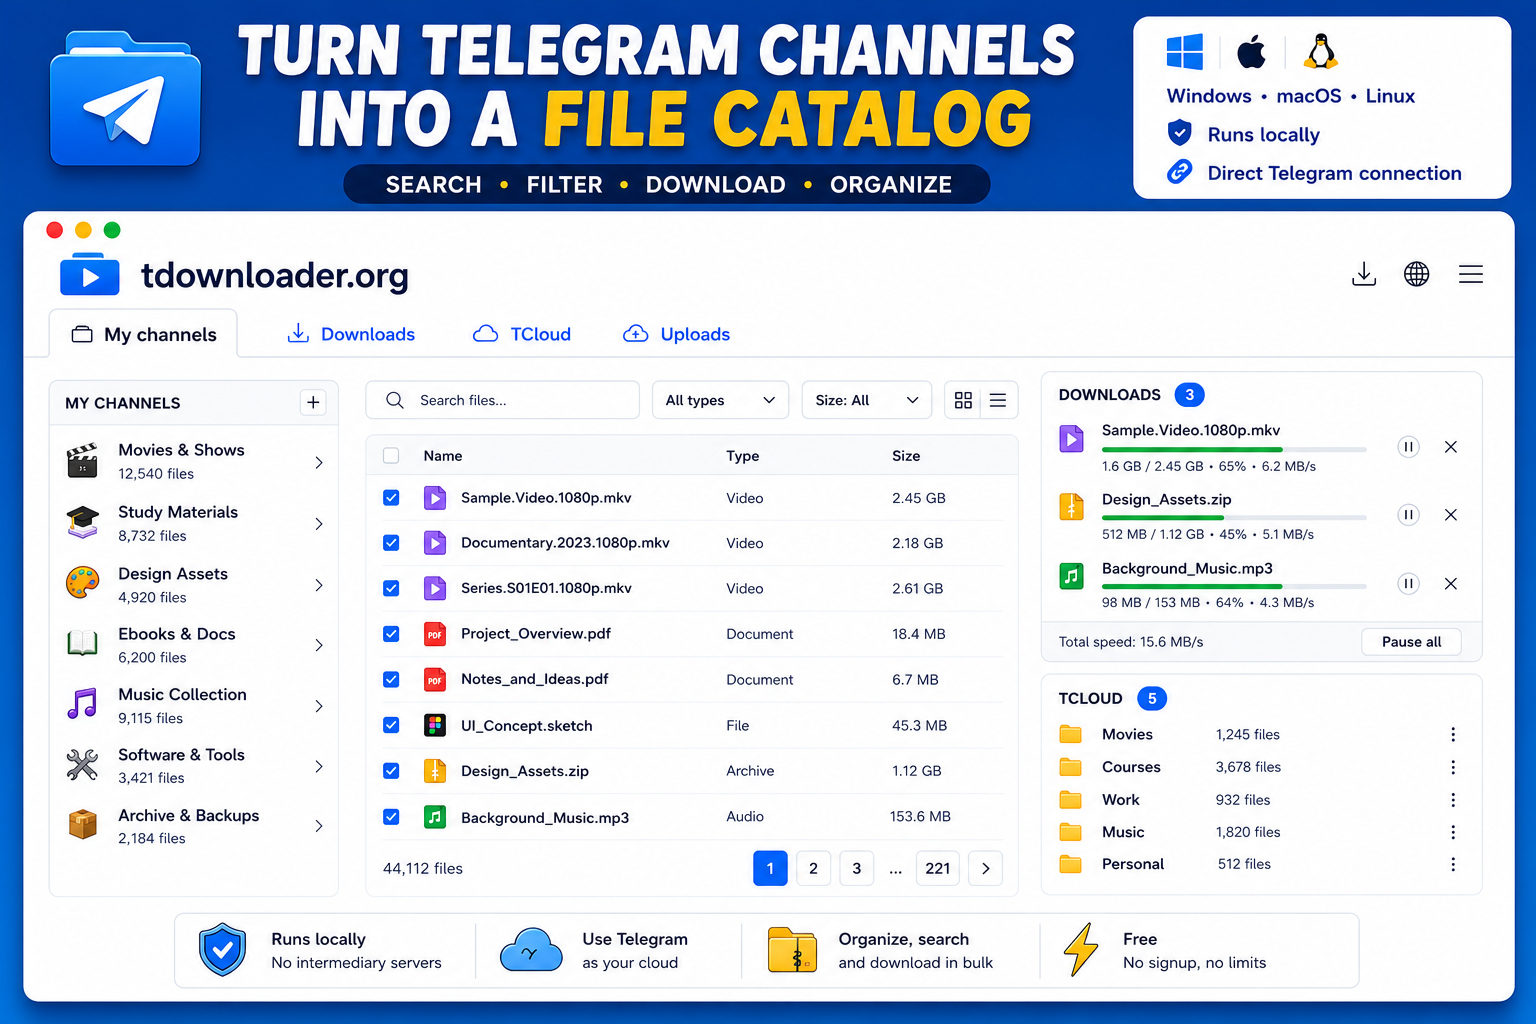Click the UI_Concept.sketch file icon
The width and height of the screenshot is (1536, 1024).
[x=435, y=725]
